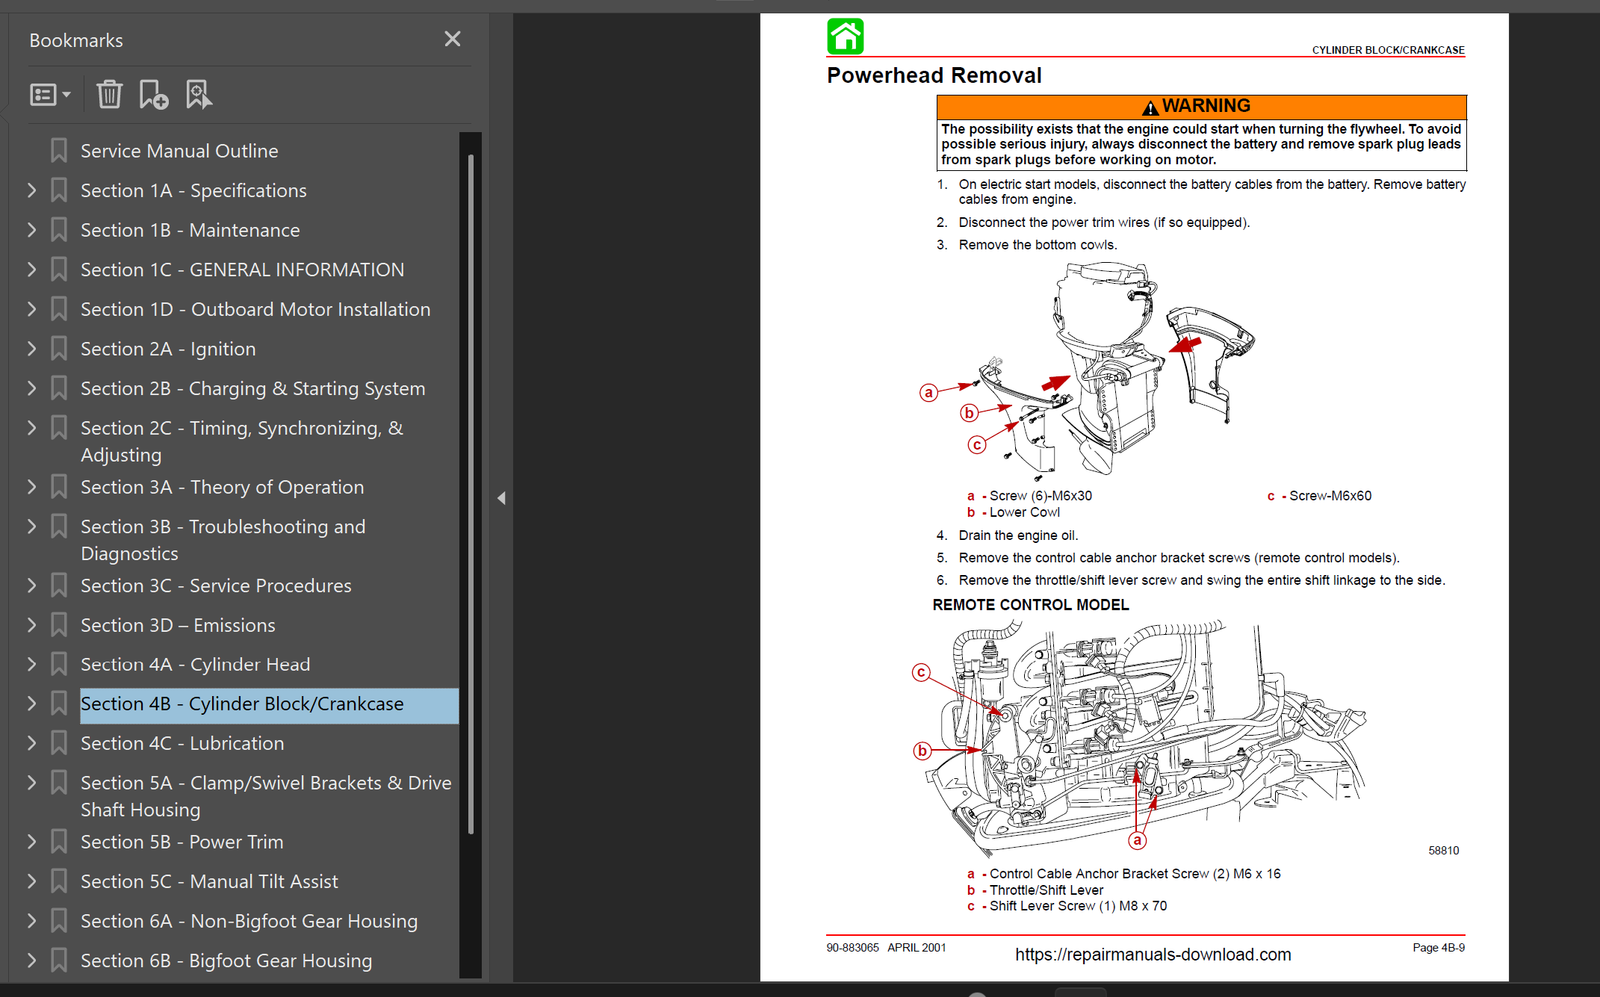This screenshot has width=1600, height=997.
Task: Open Section 3D – Emissions bookmark
Action: point(178,625)
